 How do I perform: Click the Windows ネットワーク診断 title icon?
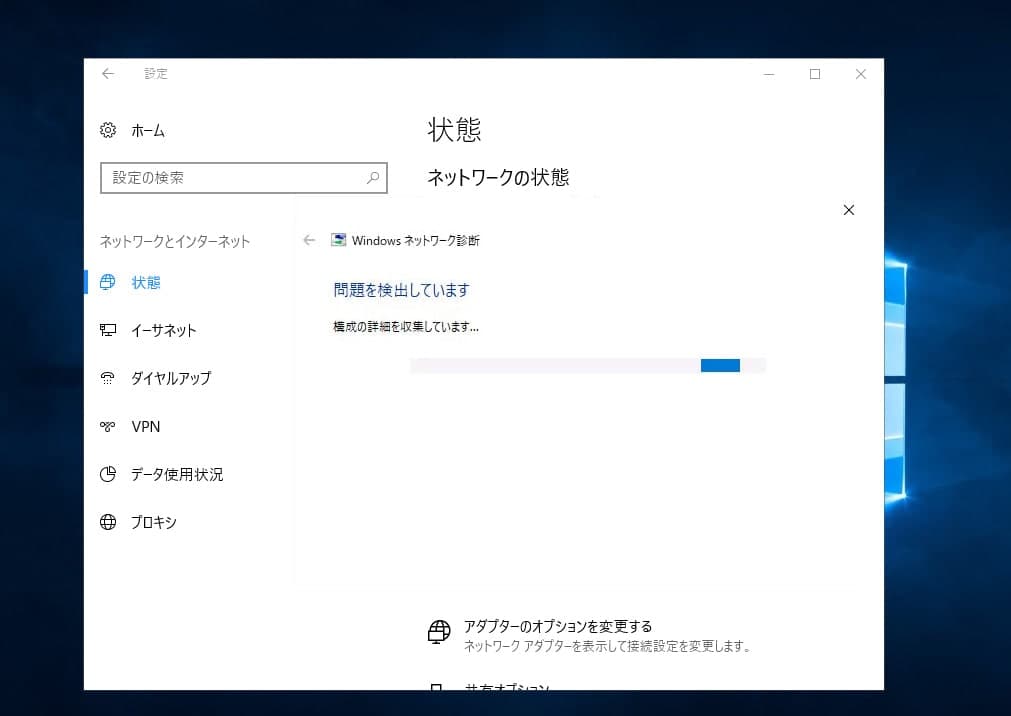pos(339,240)
